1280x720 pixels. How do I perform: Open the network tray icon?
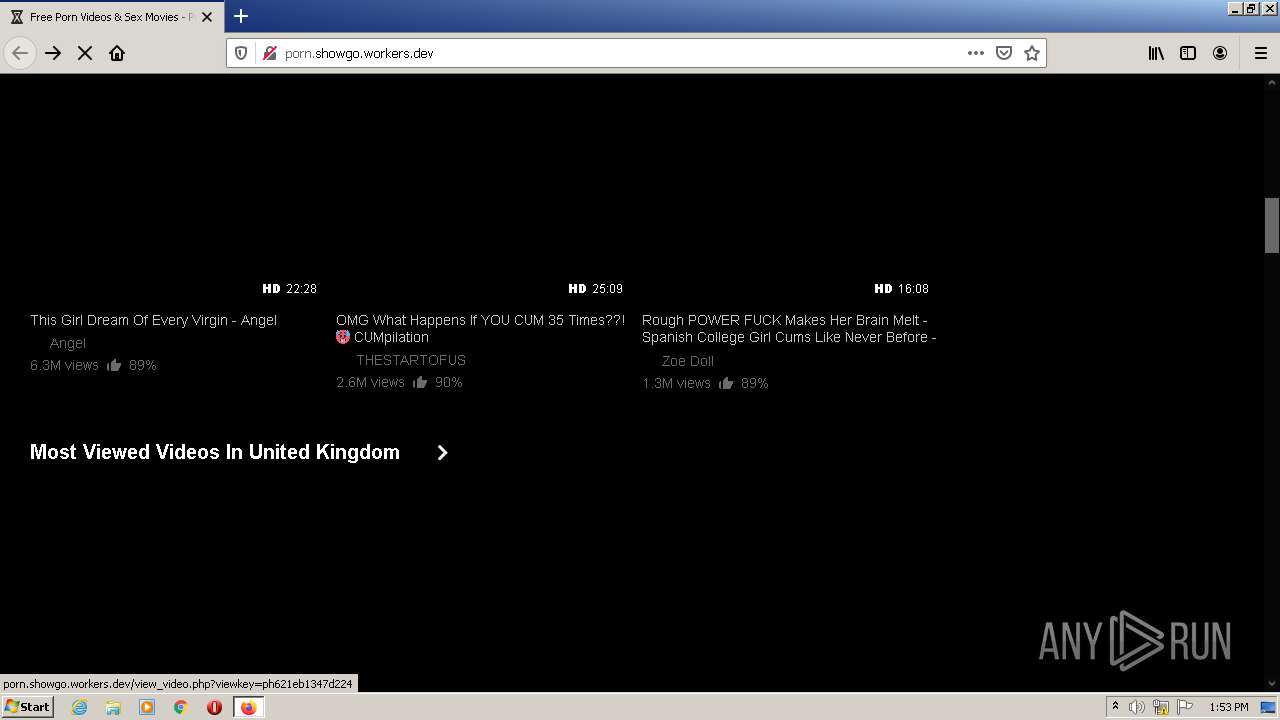1161,707
